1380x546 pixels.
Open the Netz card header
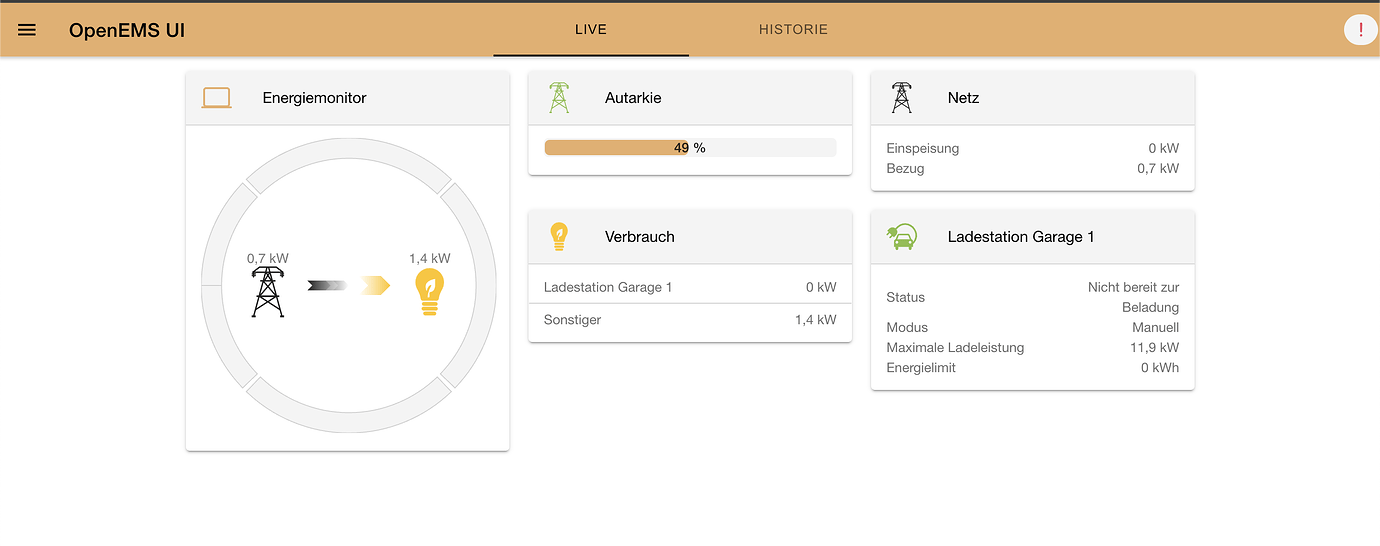(1032, 98)
